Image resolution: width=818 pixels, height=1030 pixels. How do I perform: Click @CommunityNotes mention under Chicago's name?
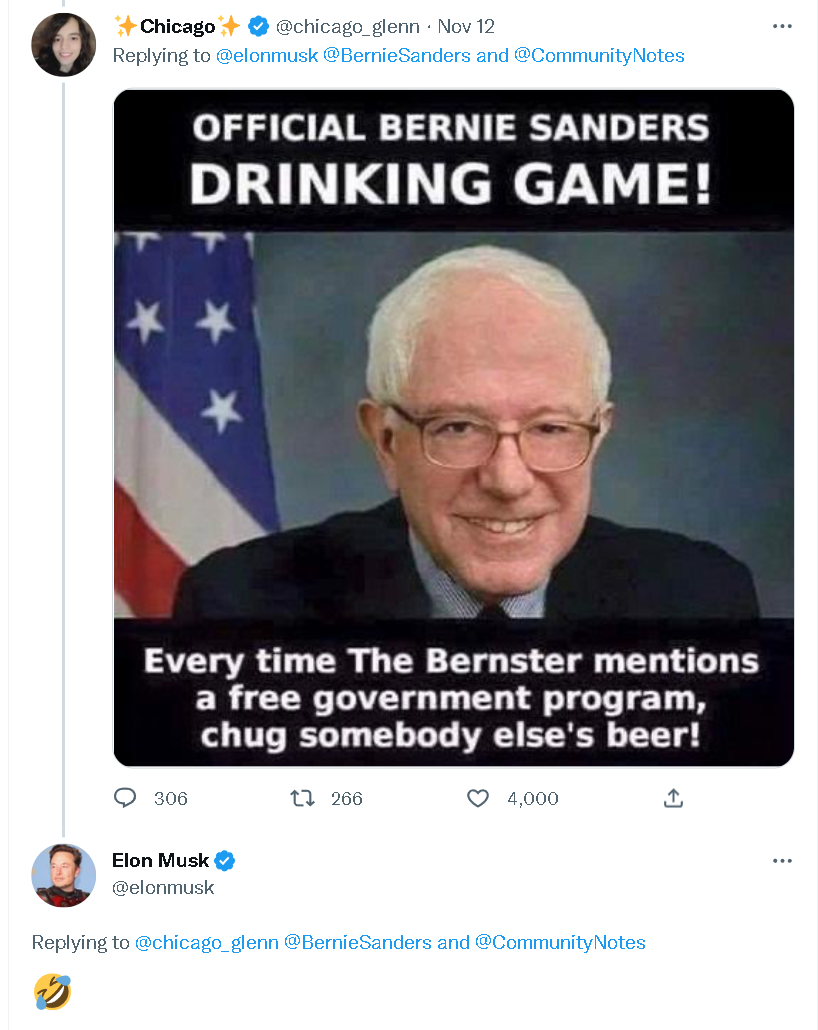point(599,56)
